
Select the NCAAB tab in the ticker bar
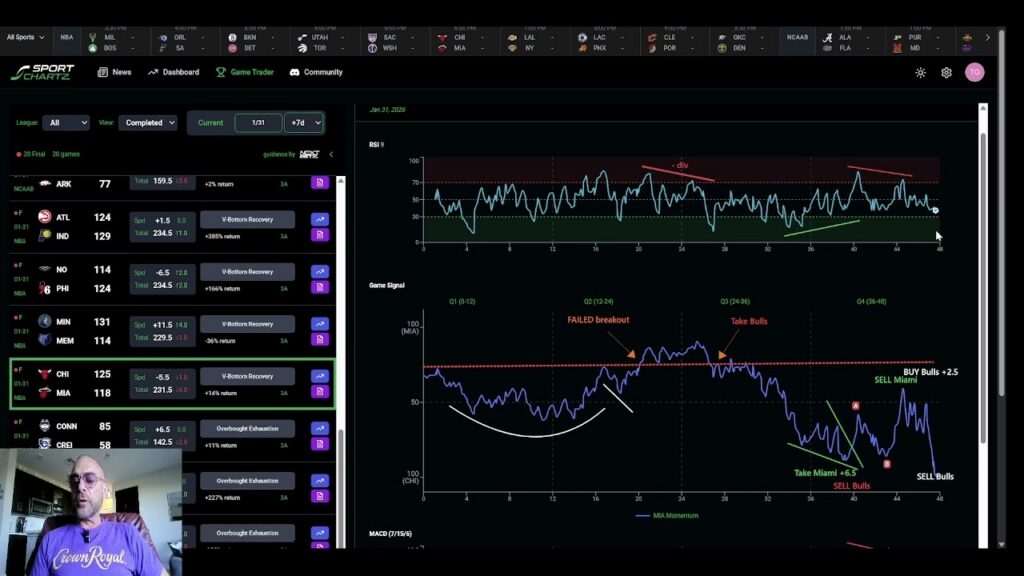point(797,37)
